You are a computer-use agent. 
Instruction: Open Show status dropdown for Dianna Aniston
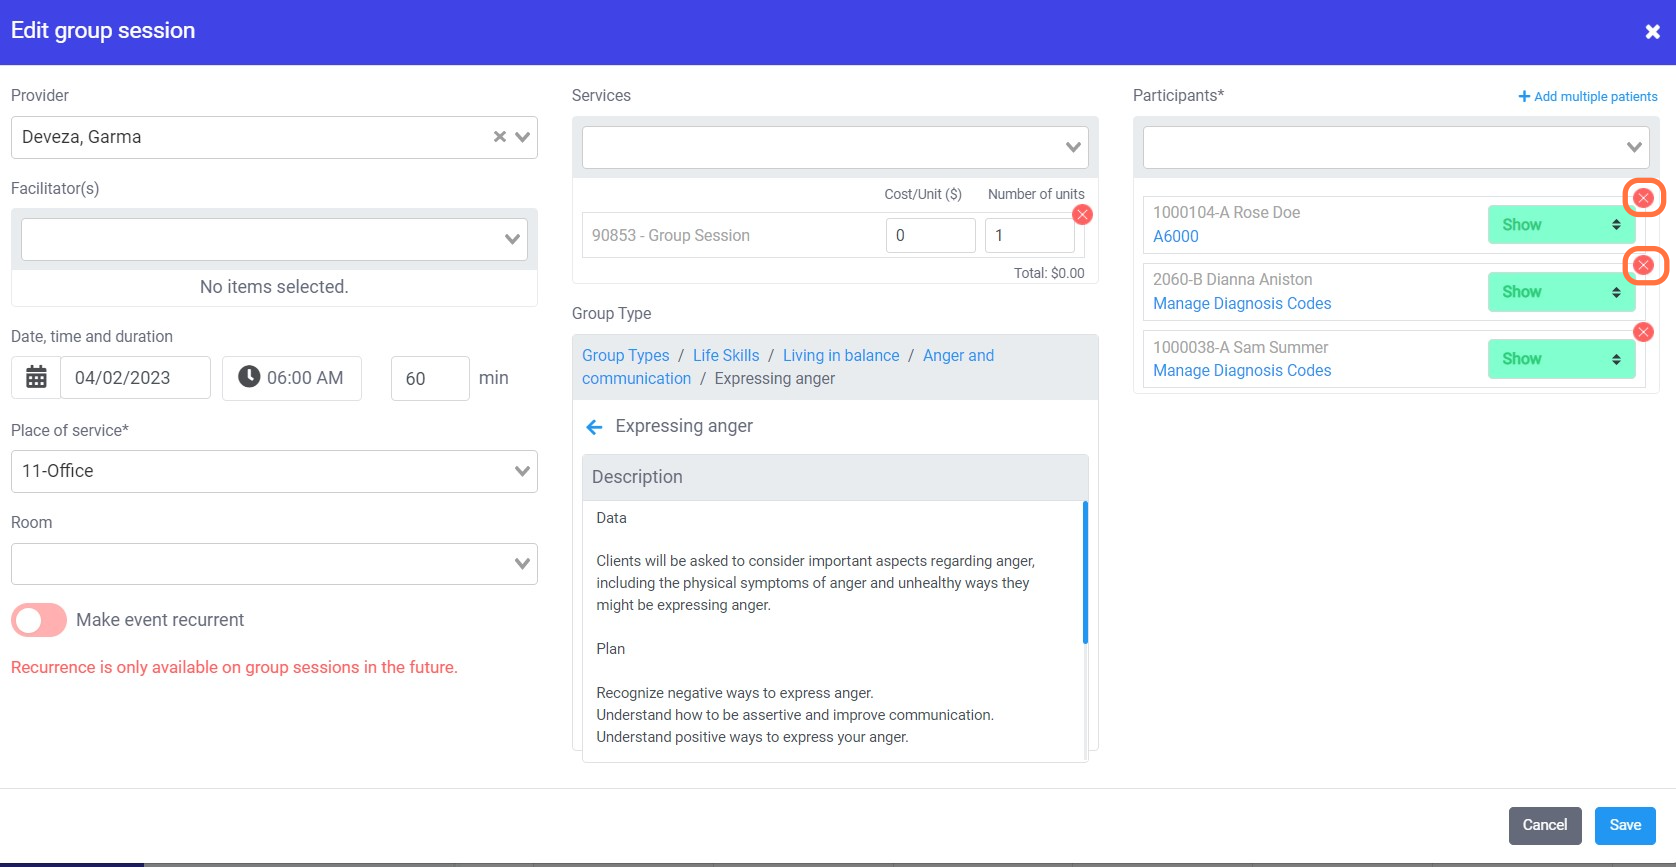1561,292
